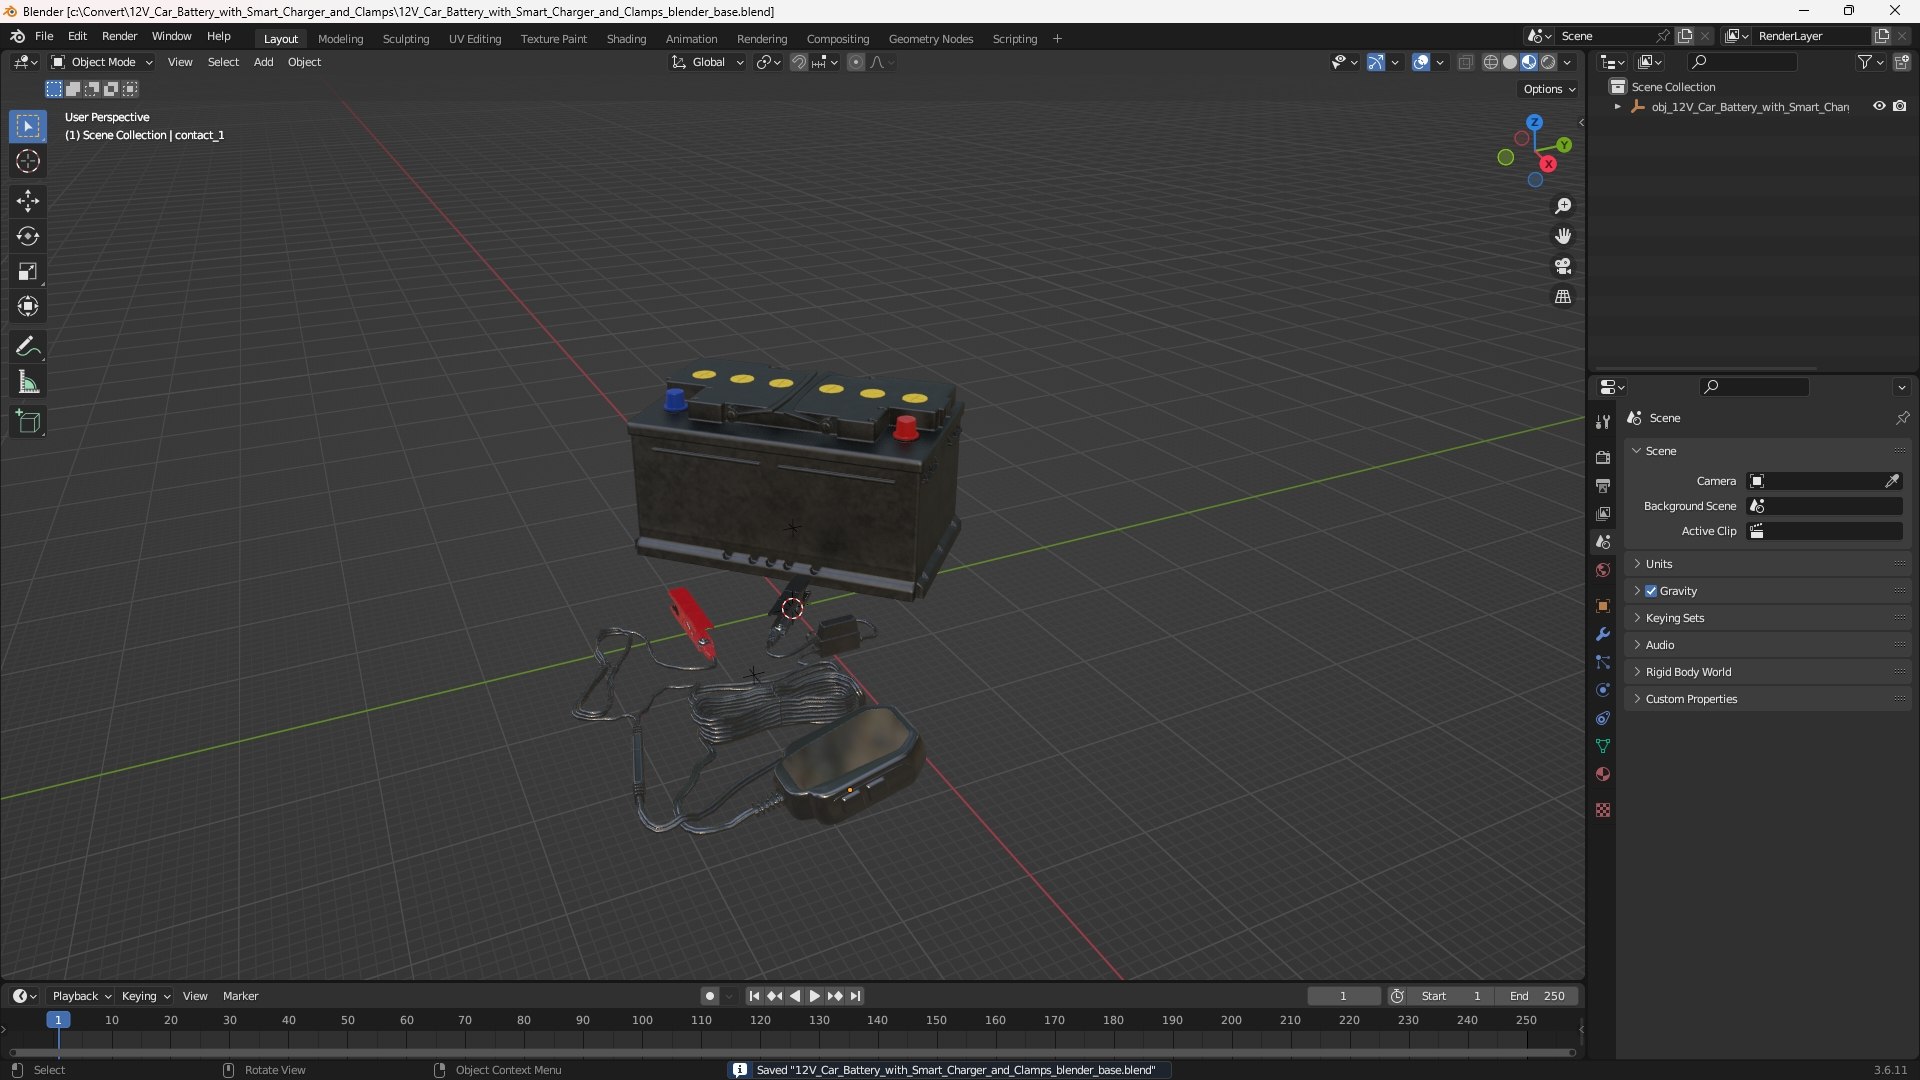1920x1080 pixels.
Task: Open Global transform orientation dropdown
Action: pos(708,62)
